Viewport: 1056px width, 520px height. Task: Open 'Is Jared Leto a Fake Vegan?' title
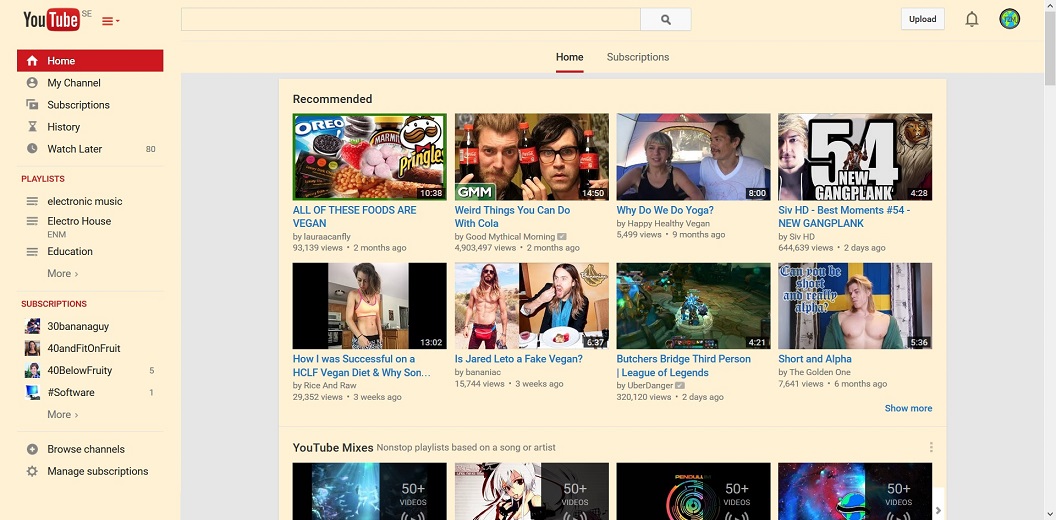pos(519,359)
